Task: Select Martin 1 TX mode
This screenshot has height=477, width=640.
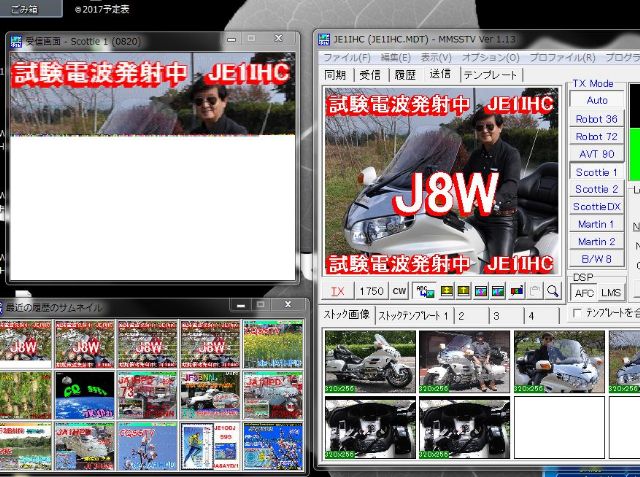Action: (596, 224)
